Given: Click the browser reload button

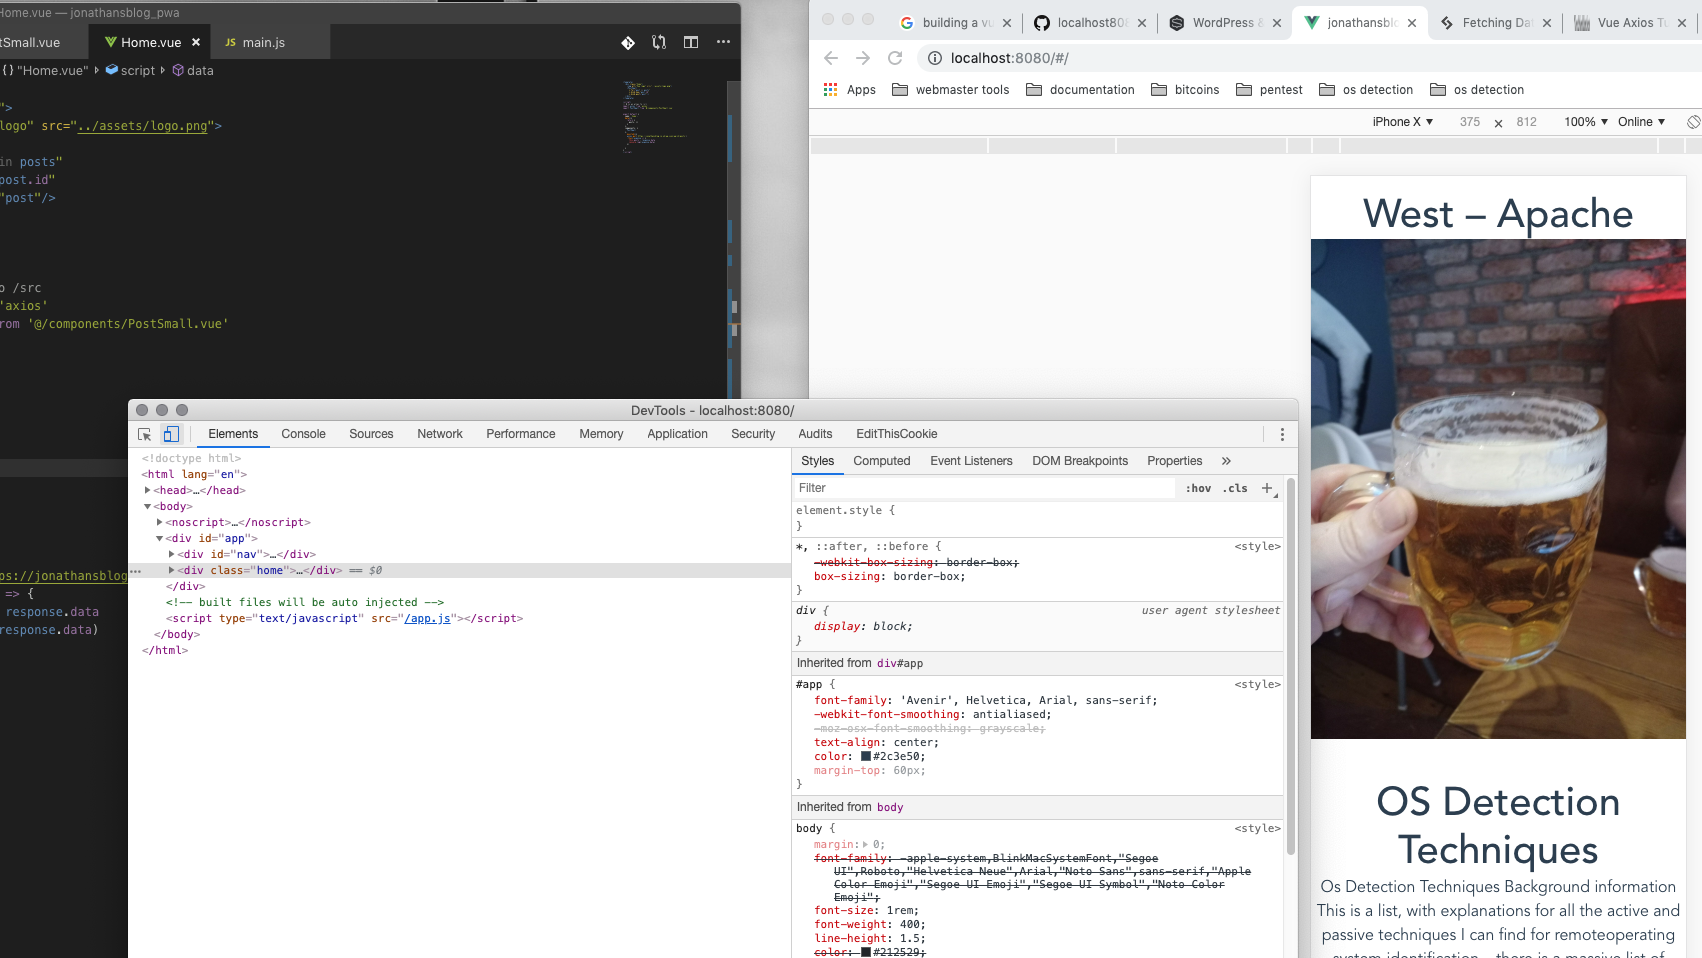Looking at the screenshot, I should (x=895, y=58).
